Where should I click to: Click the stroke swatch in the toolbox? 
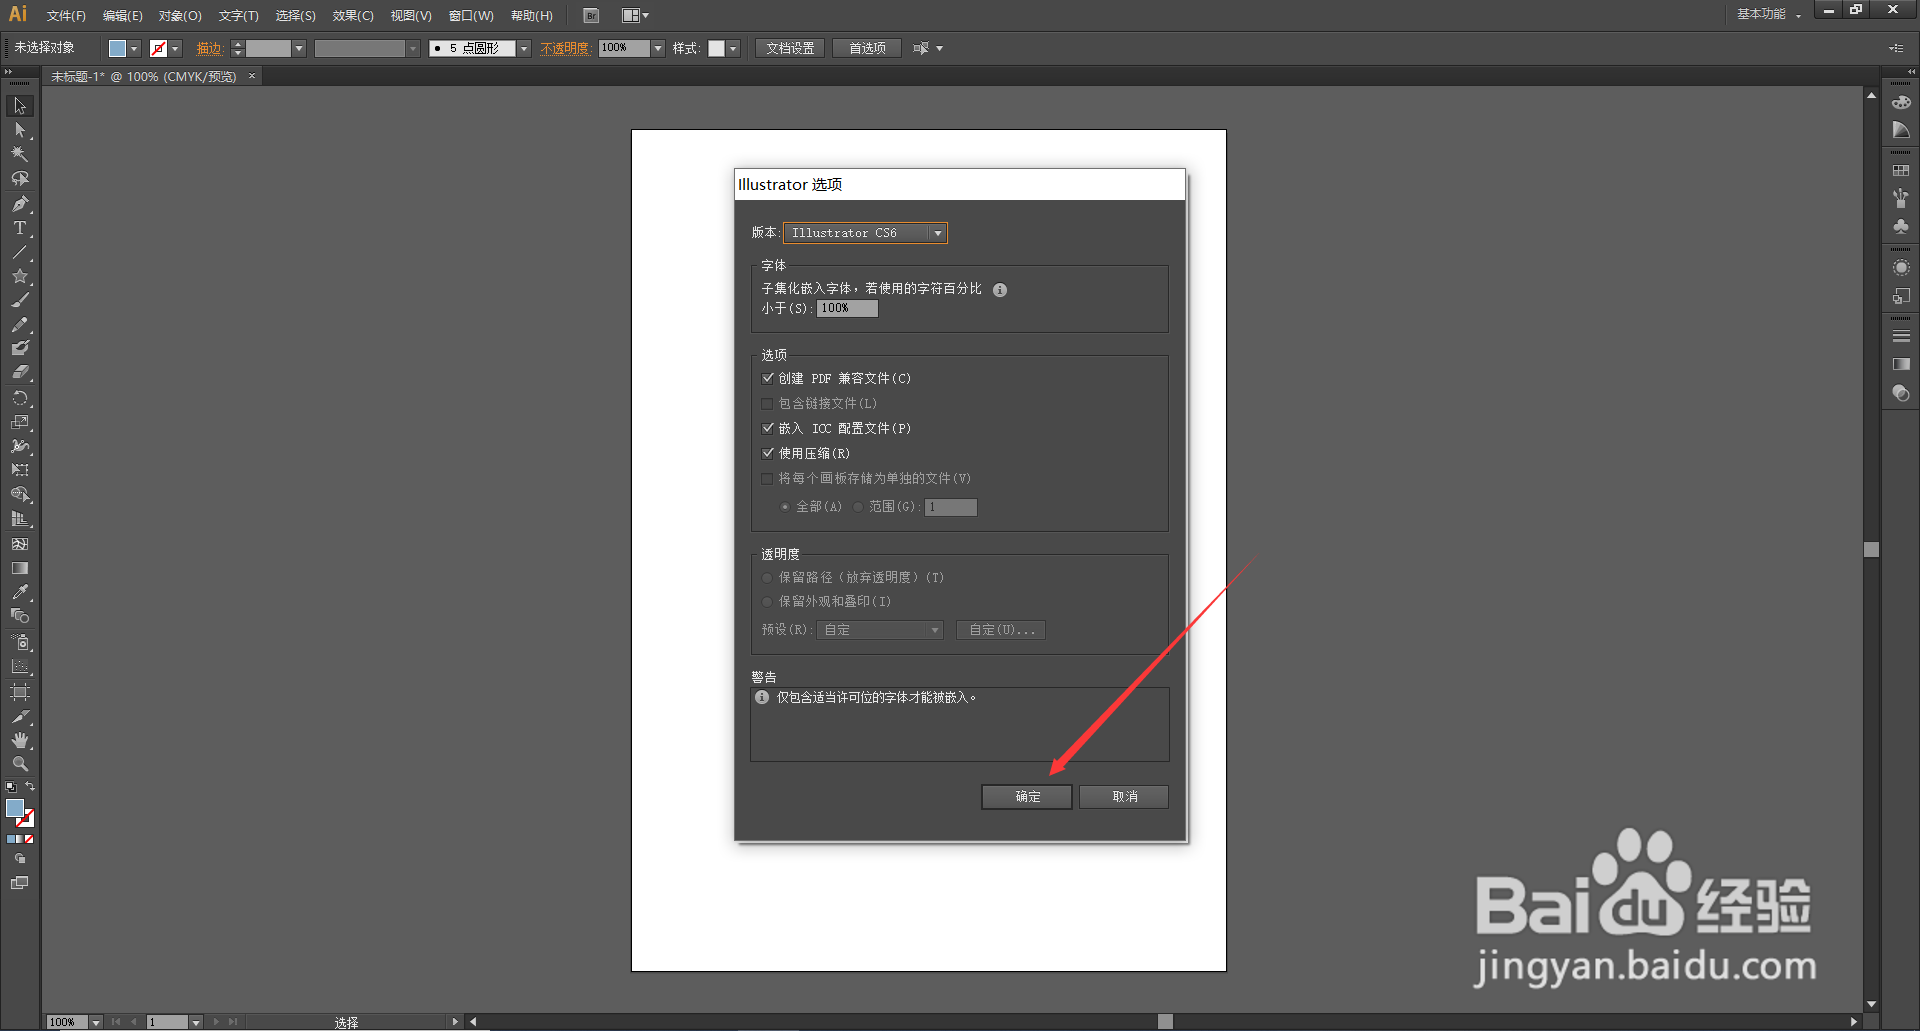[25, 819]
